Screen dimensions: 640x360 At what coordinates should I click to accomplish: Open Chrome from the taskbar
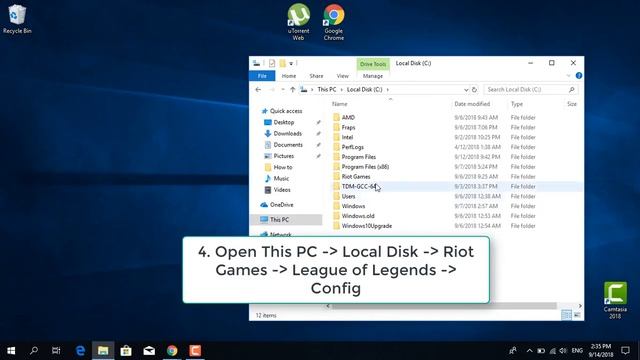click(172, 351)
